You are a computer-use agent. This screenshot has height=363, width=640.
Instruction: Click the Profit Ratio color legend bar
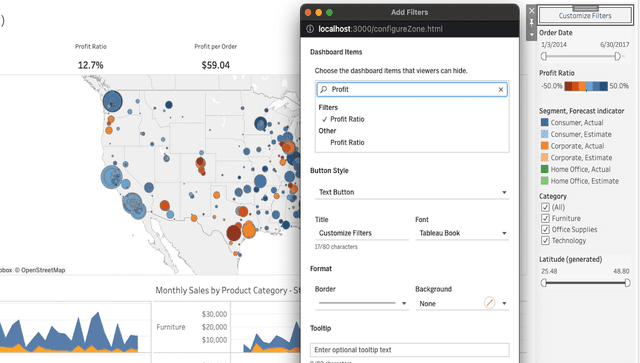pyautogui.click(x=586, y=86)
